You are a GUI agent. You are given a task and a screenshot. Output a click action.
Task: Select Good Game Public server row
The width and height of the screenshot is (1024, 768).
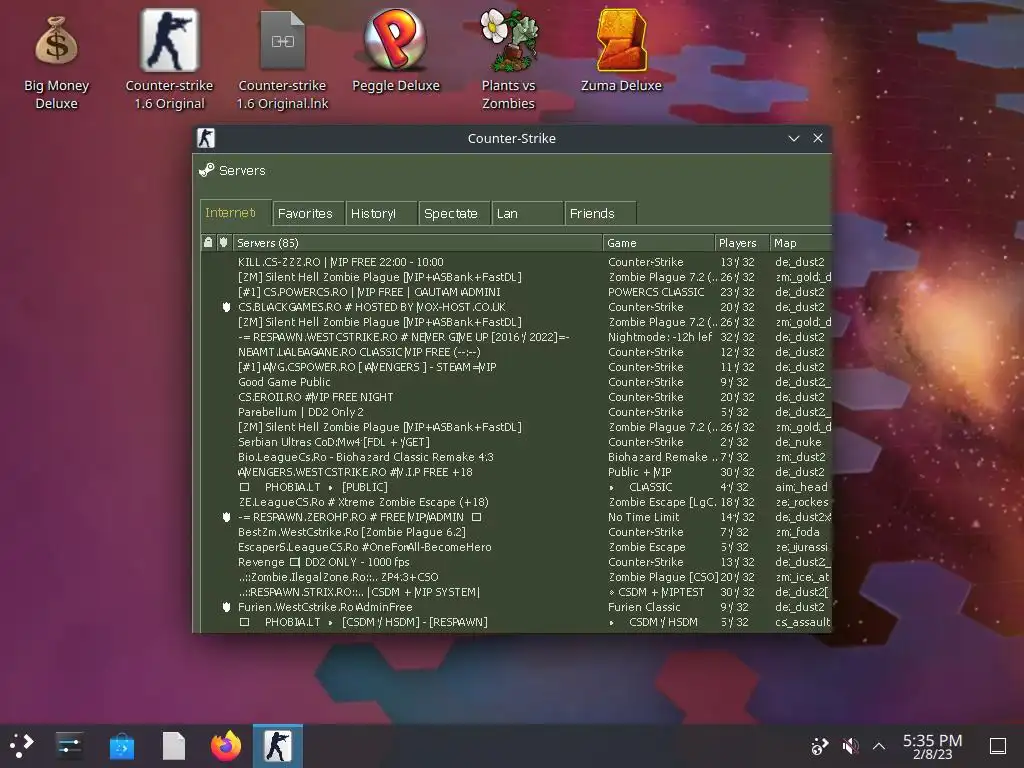point(516,382)
